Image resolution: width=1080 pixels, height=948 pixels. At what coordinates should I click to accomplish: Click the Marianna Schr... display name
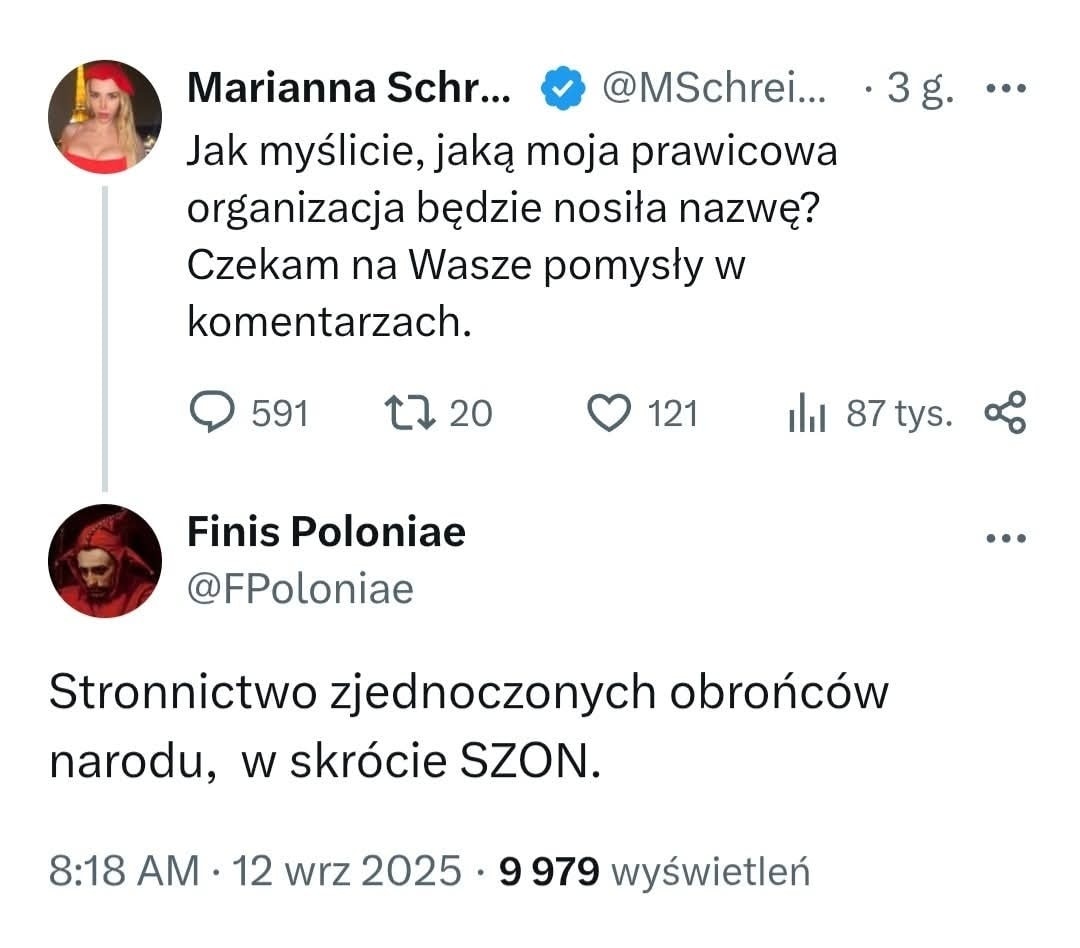pos(348,90)
